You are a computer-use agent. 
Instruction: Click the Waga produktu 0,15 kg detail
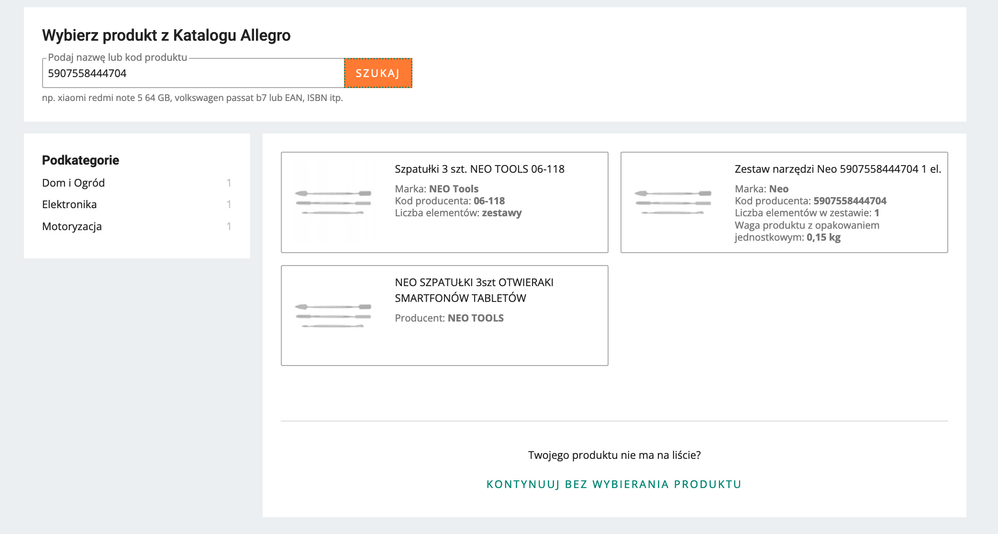coord(807,231)
